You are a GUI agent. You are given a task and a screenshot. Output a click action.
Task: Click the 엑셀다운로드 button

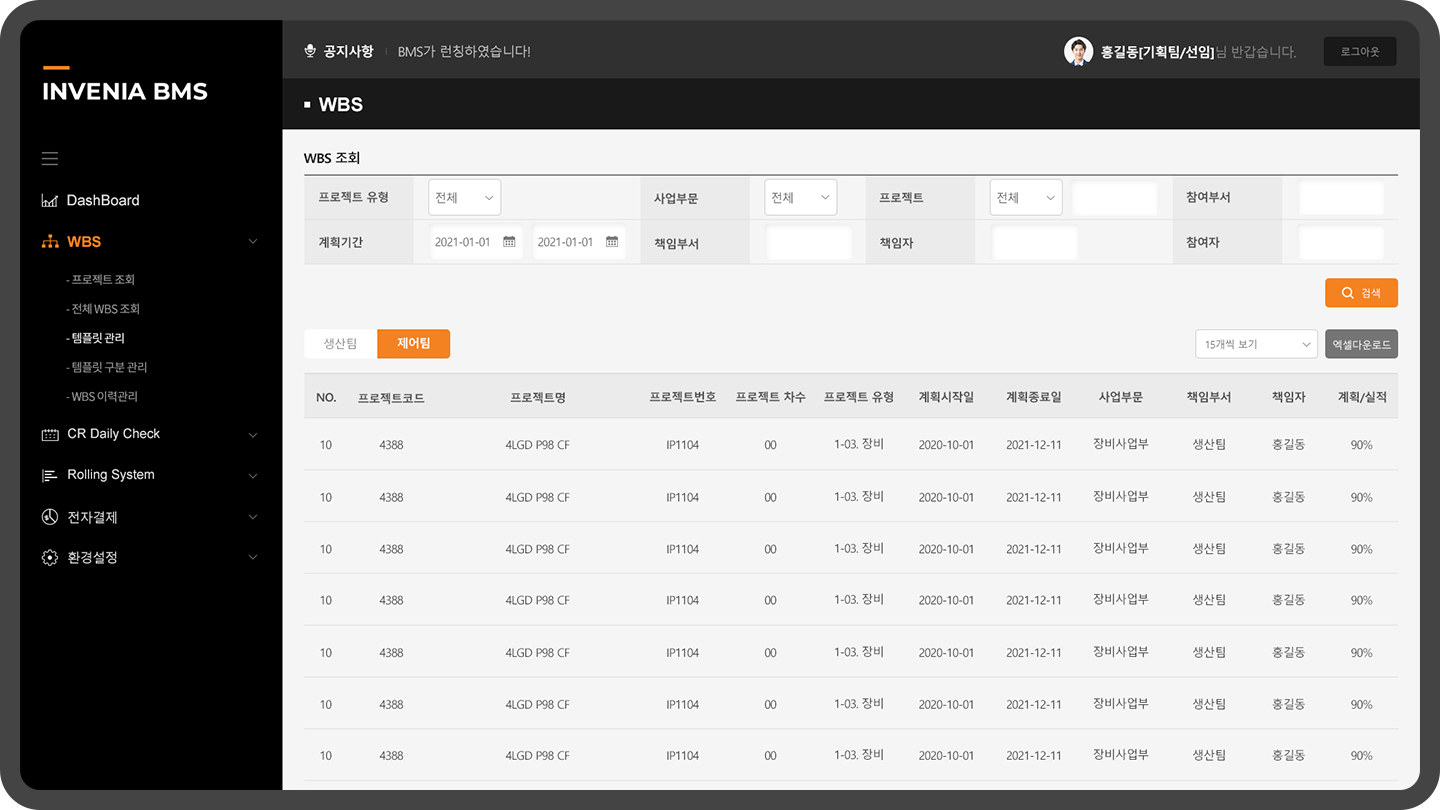[x=1361, y=344]
